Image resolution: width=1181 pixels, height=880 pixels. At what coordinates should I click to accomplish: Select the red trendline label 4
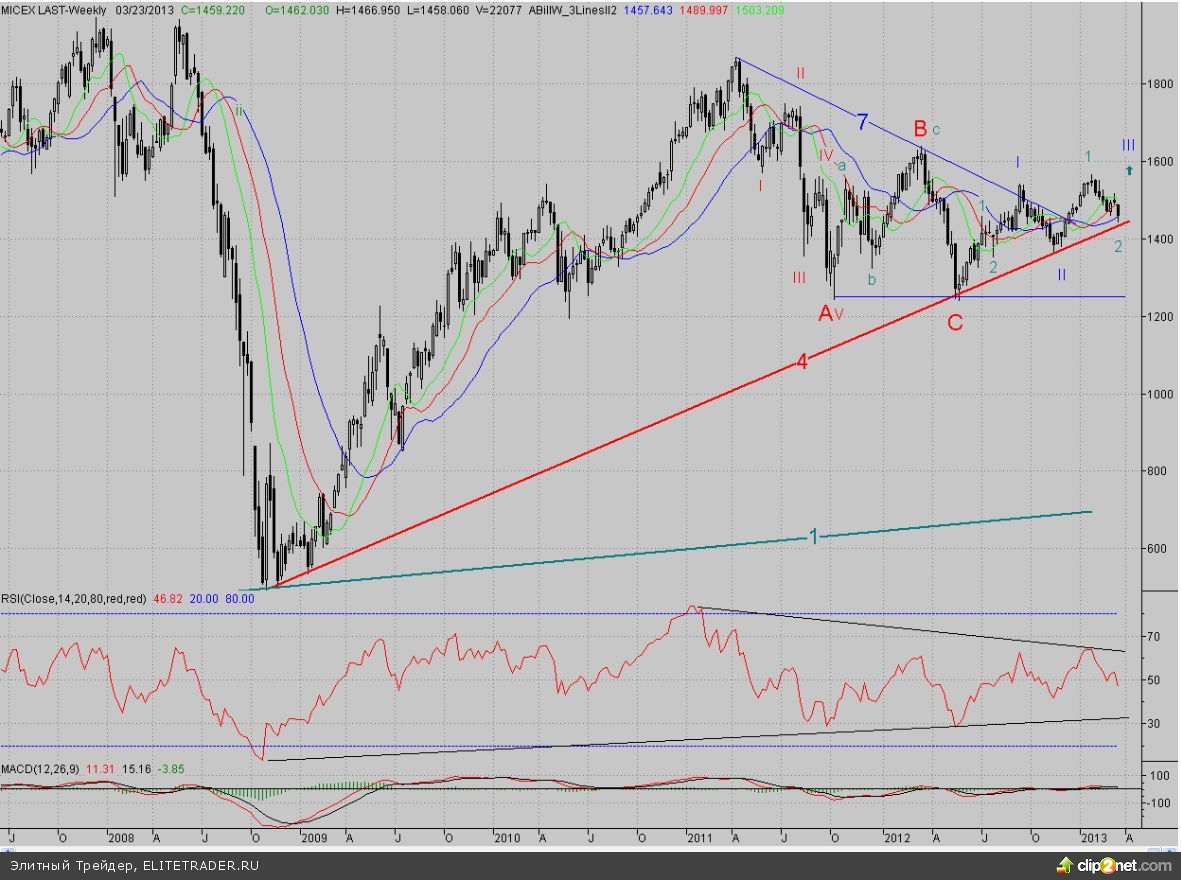coord(801,362)
